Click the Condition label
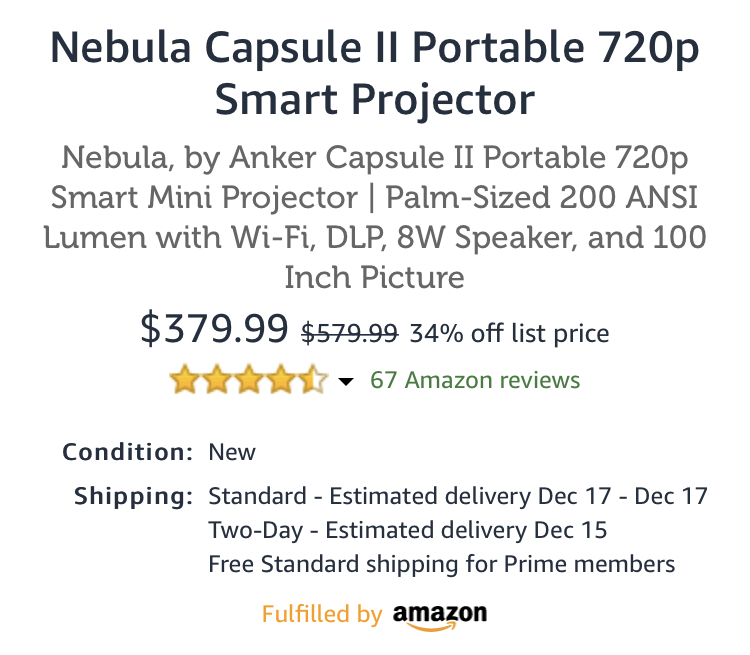Screen dimensions: 750x655 127,452
